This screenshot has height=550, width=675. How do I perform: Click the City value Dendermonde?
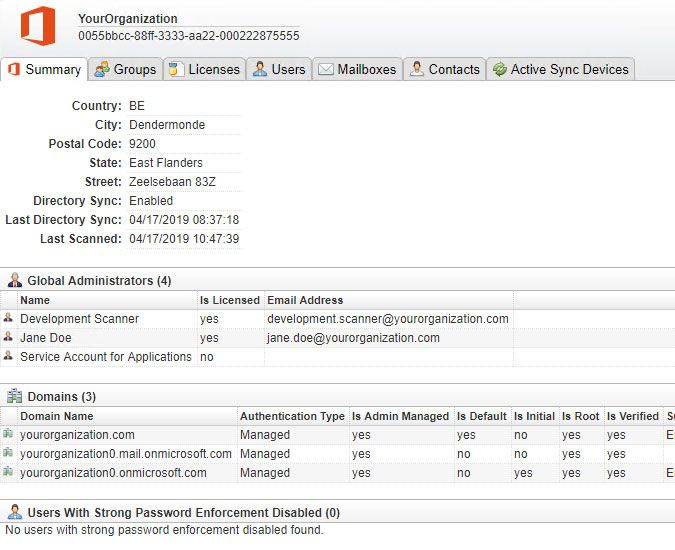tap(167, 125)
